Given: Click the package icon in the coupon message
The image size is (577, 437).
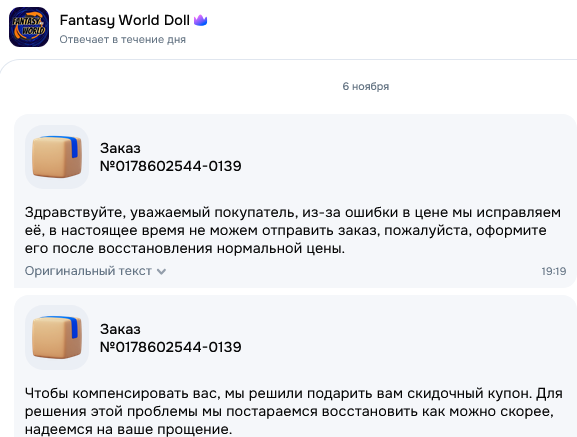Looking at the screenshot, I should pos(57,337).
